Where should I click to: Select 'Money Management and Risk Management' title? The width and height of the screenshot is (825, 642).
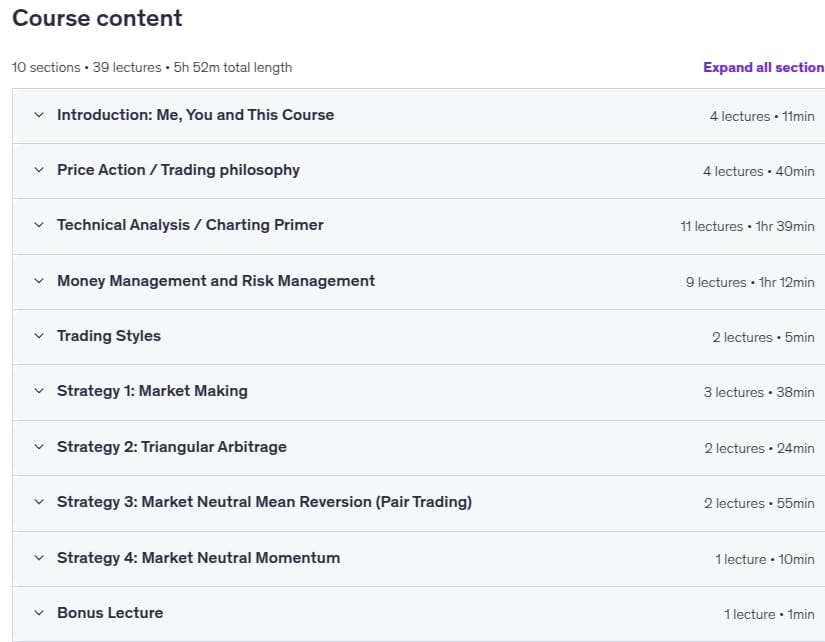pos(216,281)
